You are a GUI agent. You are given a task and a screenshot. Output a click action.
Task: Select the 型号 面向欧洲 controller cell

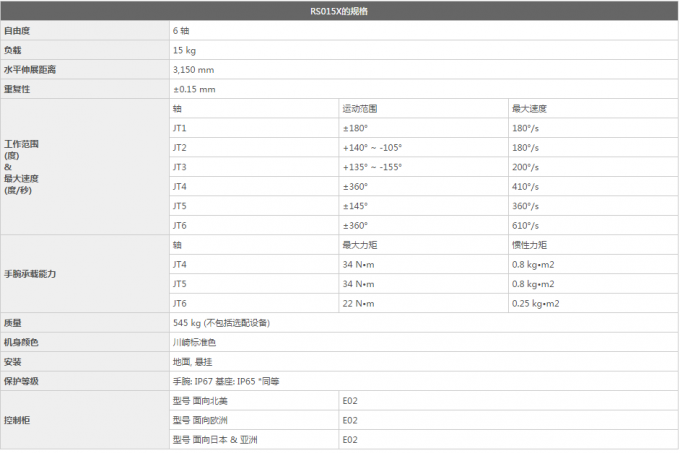click(x=201, y=420)
